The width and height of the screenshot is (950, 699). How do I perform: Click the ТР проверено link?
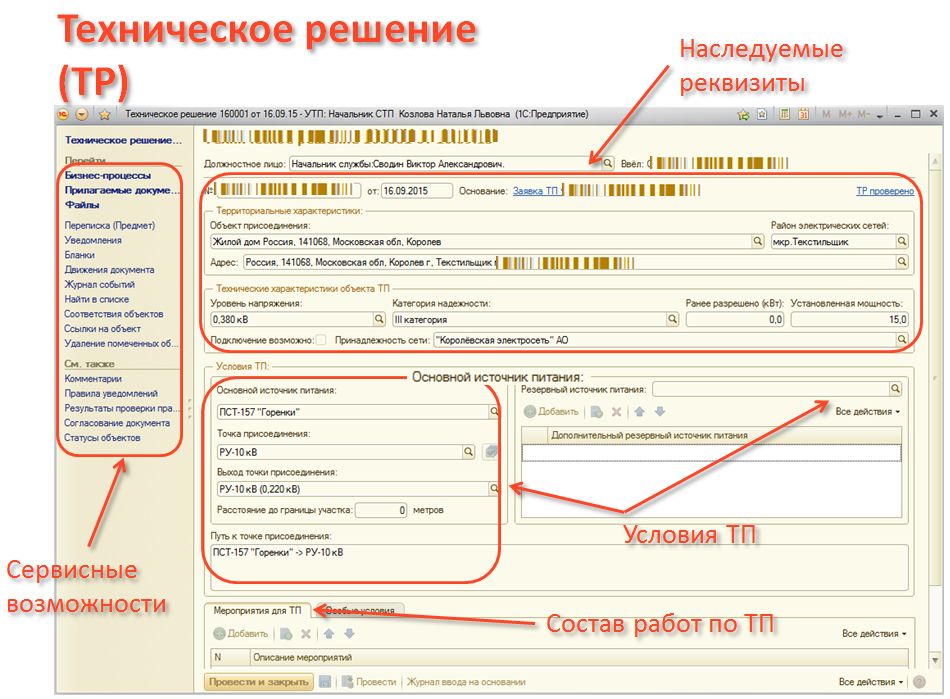(884, 190)
